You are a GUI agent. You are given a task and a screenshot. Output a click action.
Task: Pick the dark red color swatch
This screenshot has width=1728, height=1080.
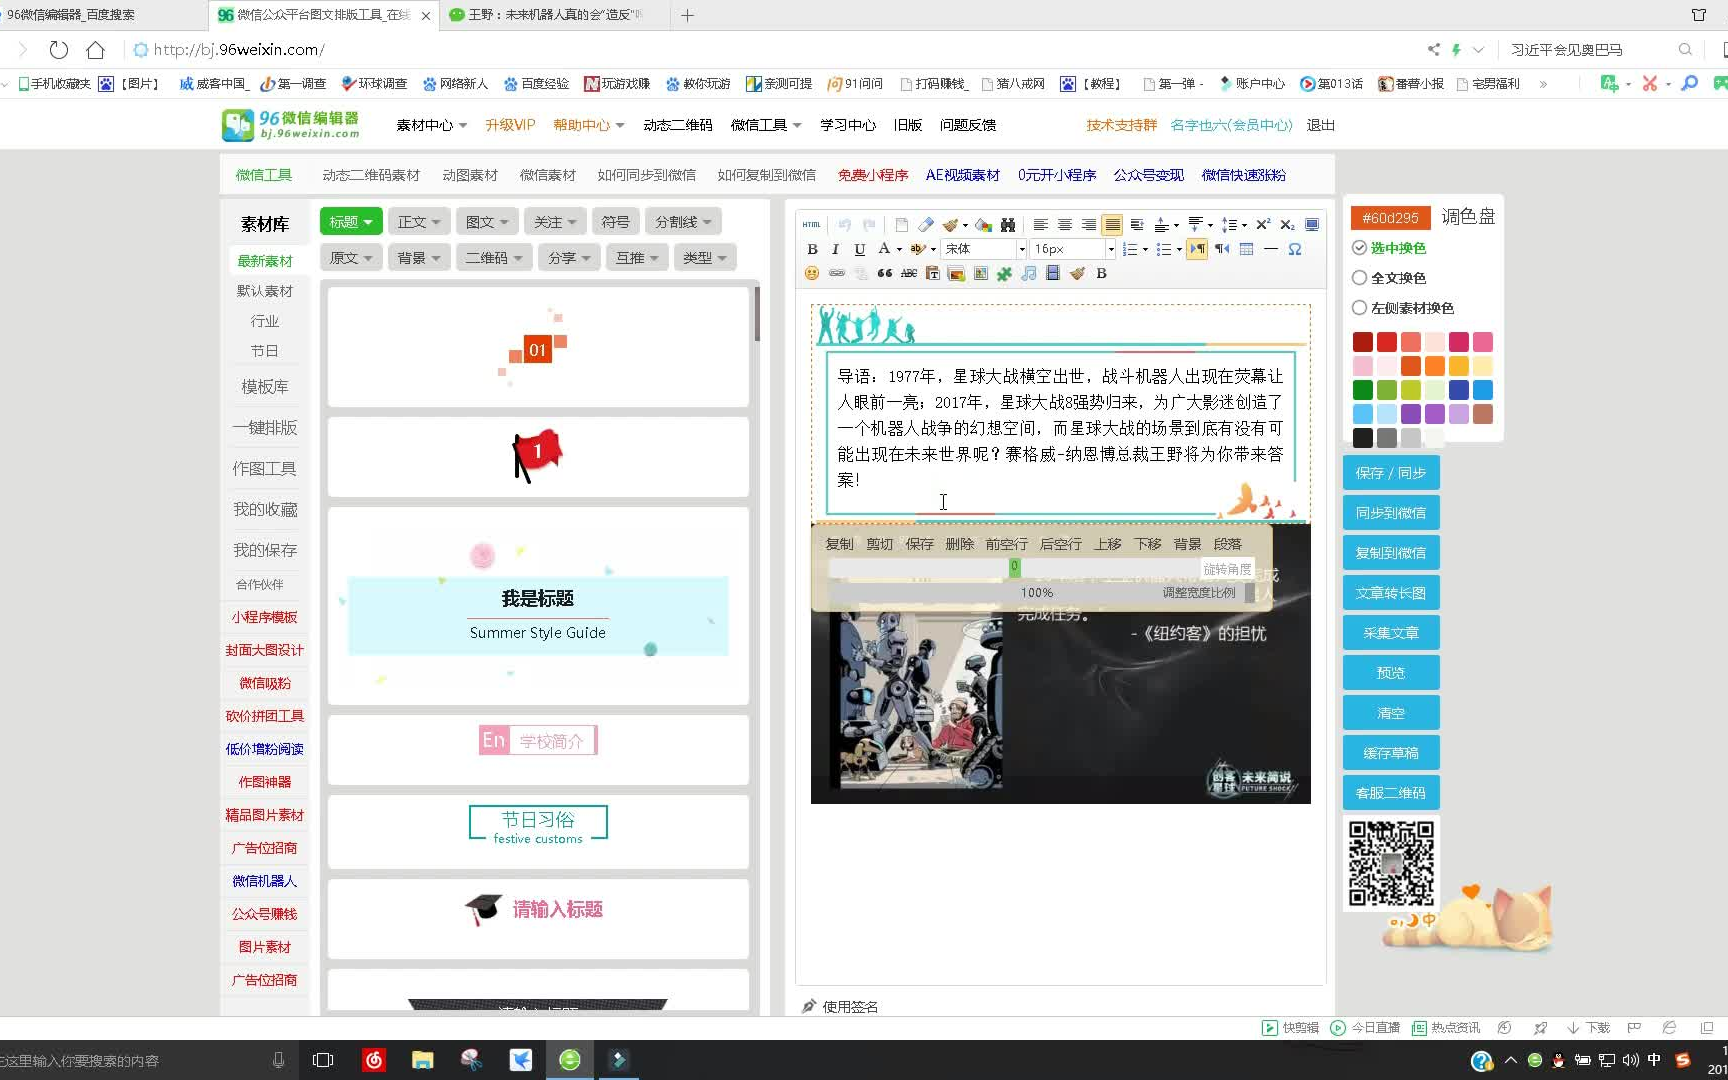1362,342
